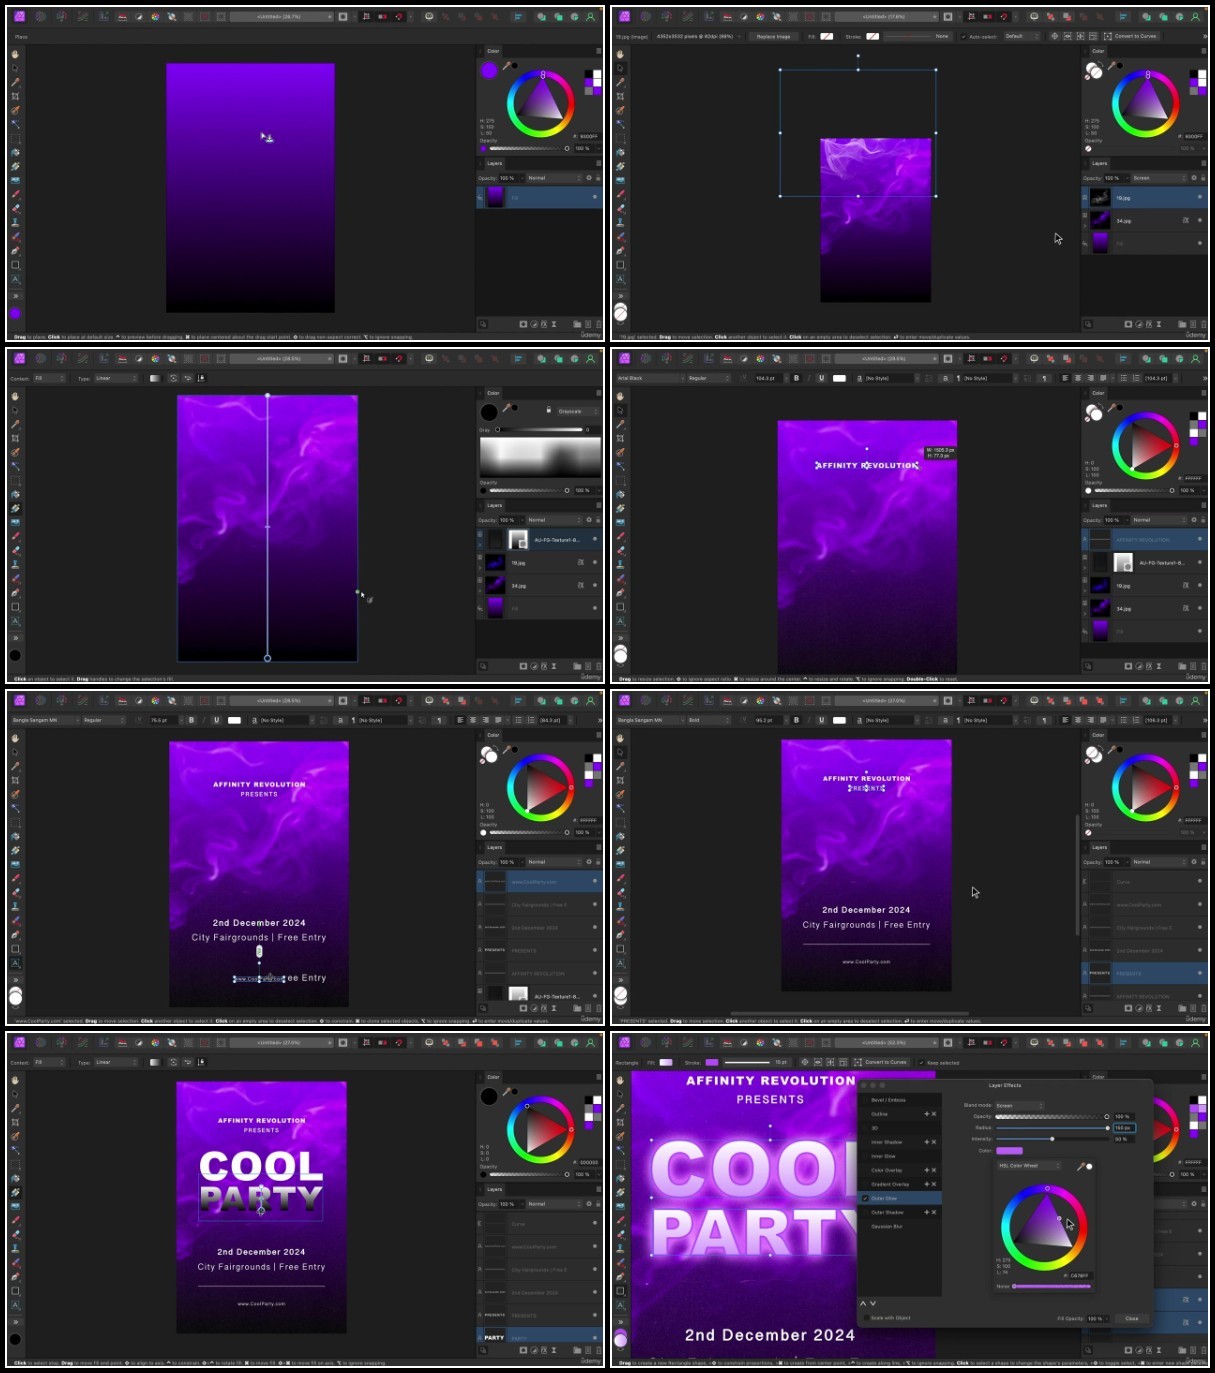Enable the Scale with Object checkbox
The width and height of the screenshot is (1215, 1373).
click(x=866, y=1318)
